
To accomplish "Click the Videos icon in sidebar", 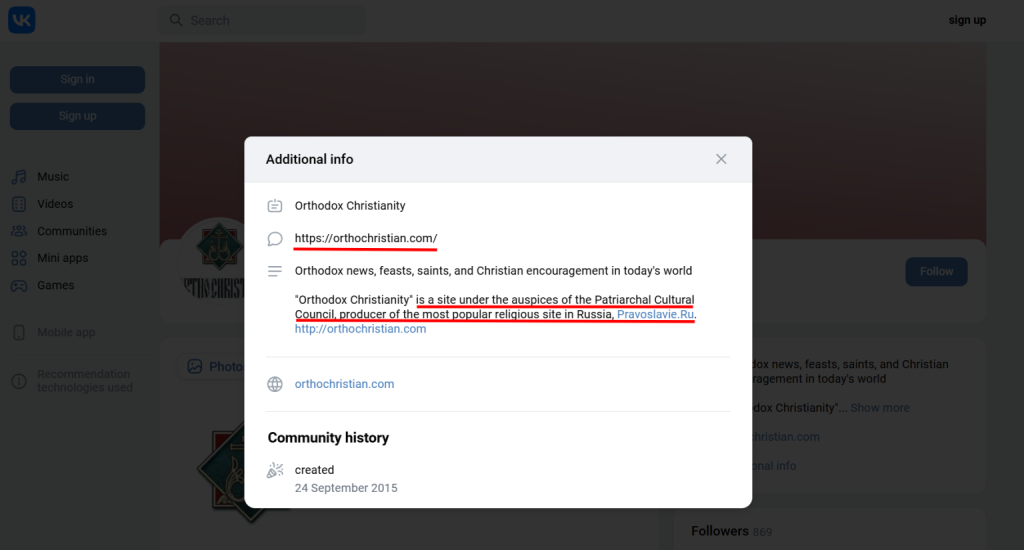I will [x=19, y=204].
